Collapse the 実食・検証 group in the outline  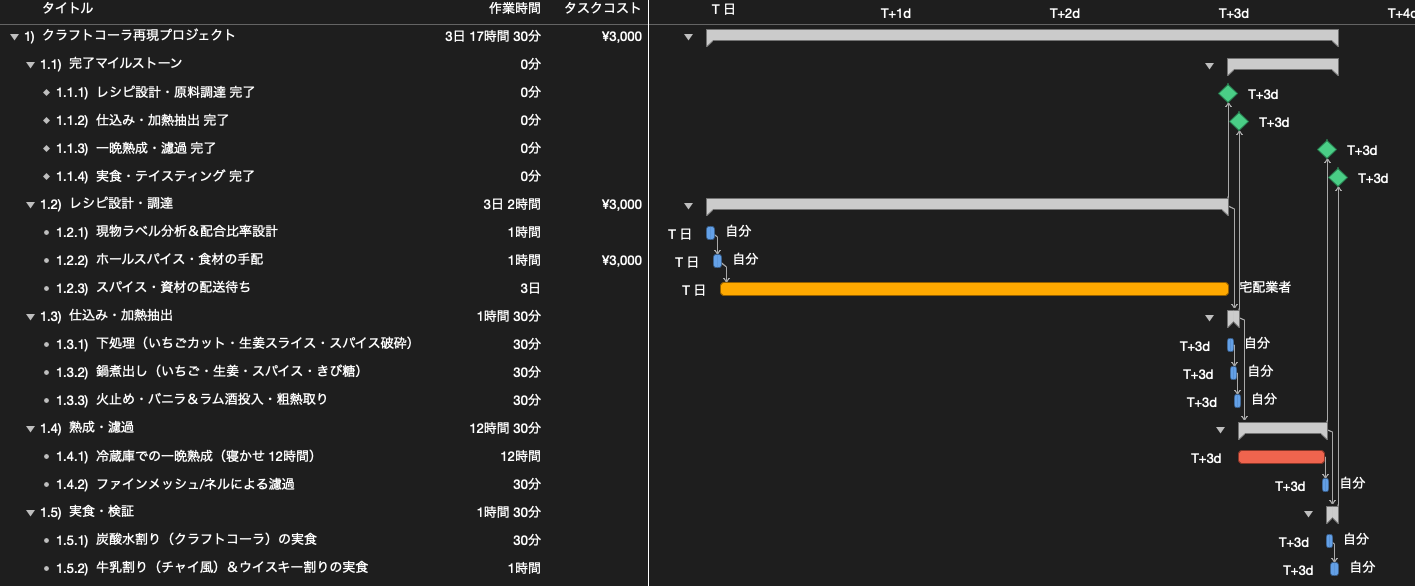click(31, 513)
